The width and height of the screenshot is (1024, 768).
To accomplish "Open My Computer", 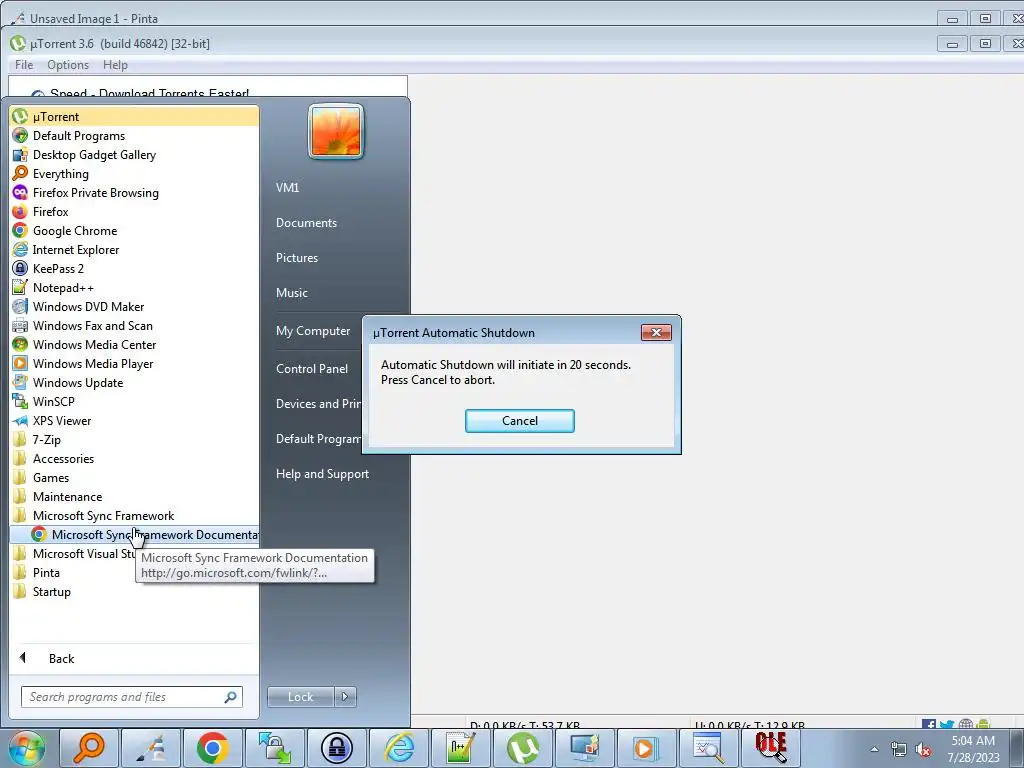I will click(x=313, y=331).
